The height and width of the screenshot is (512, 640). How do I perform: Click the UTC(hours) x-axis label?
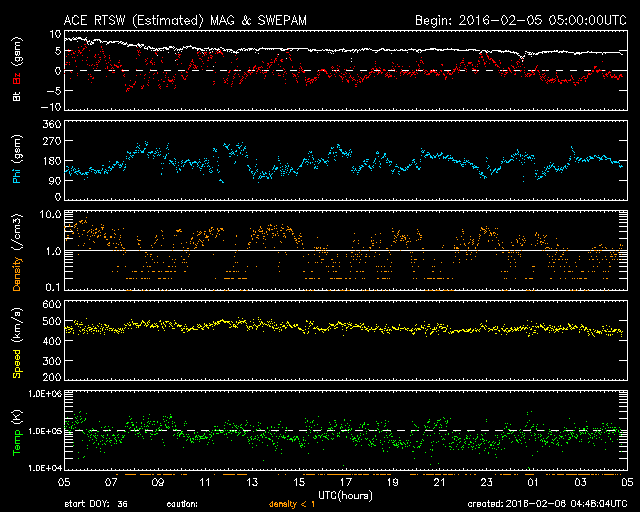click(345, 492)
